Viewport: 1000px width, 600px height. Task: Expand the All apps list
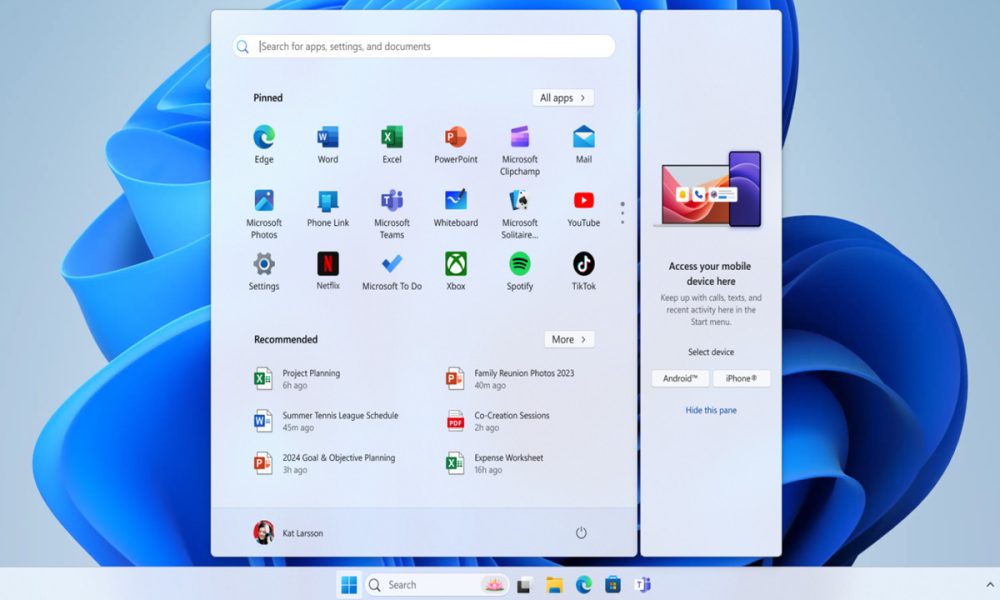pos(563,98)
